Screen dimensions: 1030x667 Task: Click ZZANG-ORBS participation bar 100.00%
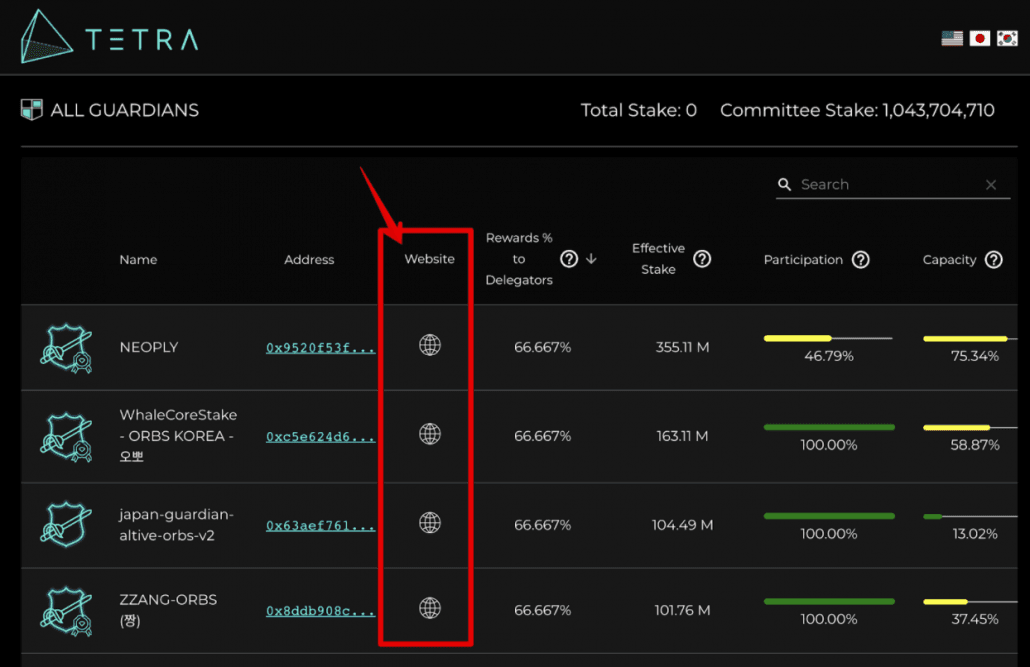[x=828, y=601]
